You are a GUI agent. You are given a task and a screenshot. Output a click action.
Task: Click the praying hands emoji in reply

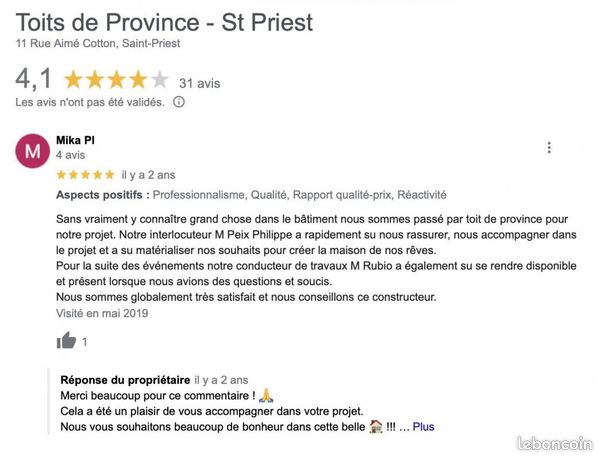[x=266, y=395]
